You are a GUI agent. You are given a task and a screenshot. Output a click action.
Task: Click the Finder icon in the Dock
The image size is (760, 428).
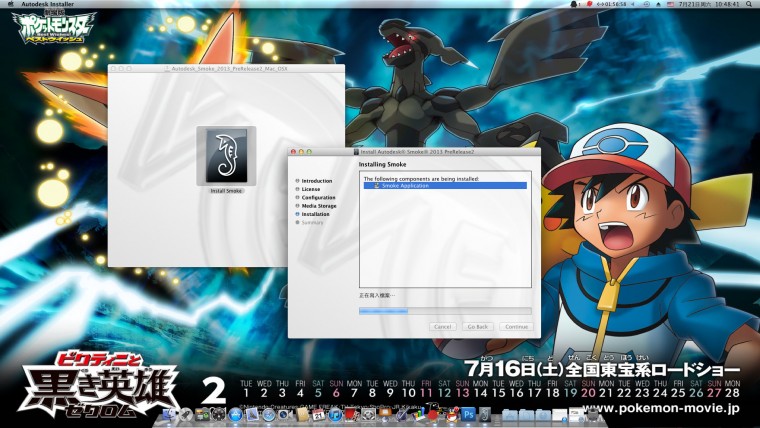[x=168, y=414]
